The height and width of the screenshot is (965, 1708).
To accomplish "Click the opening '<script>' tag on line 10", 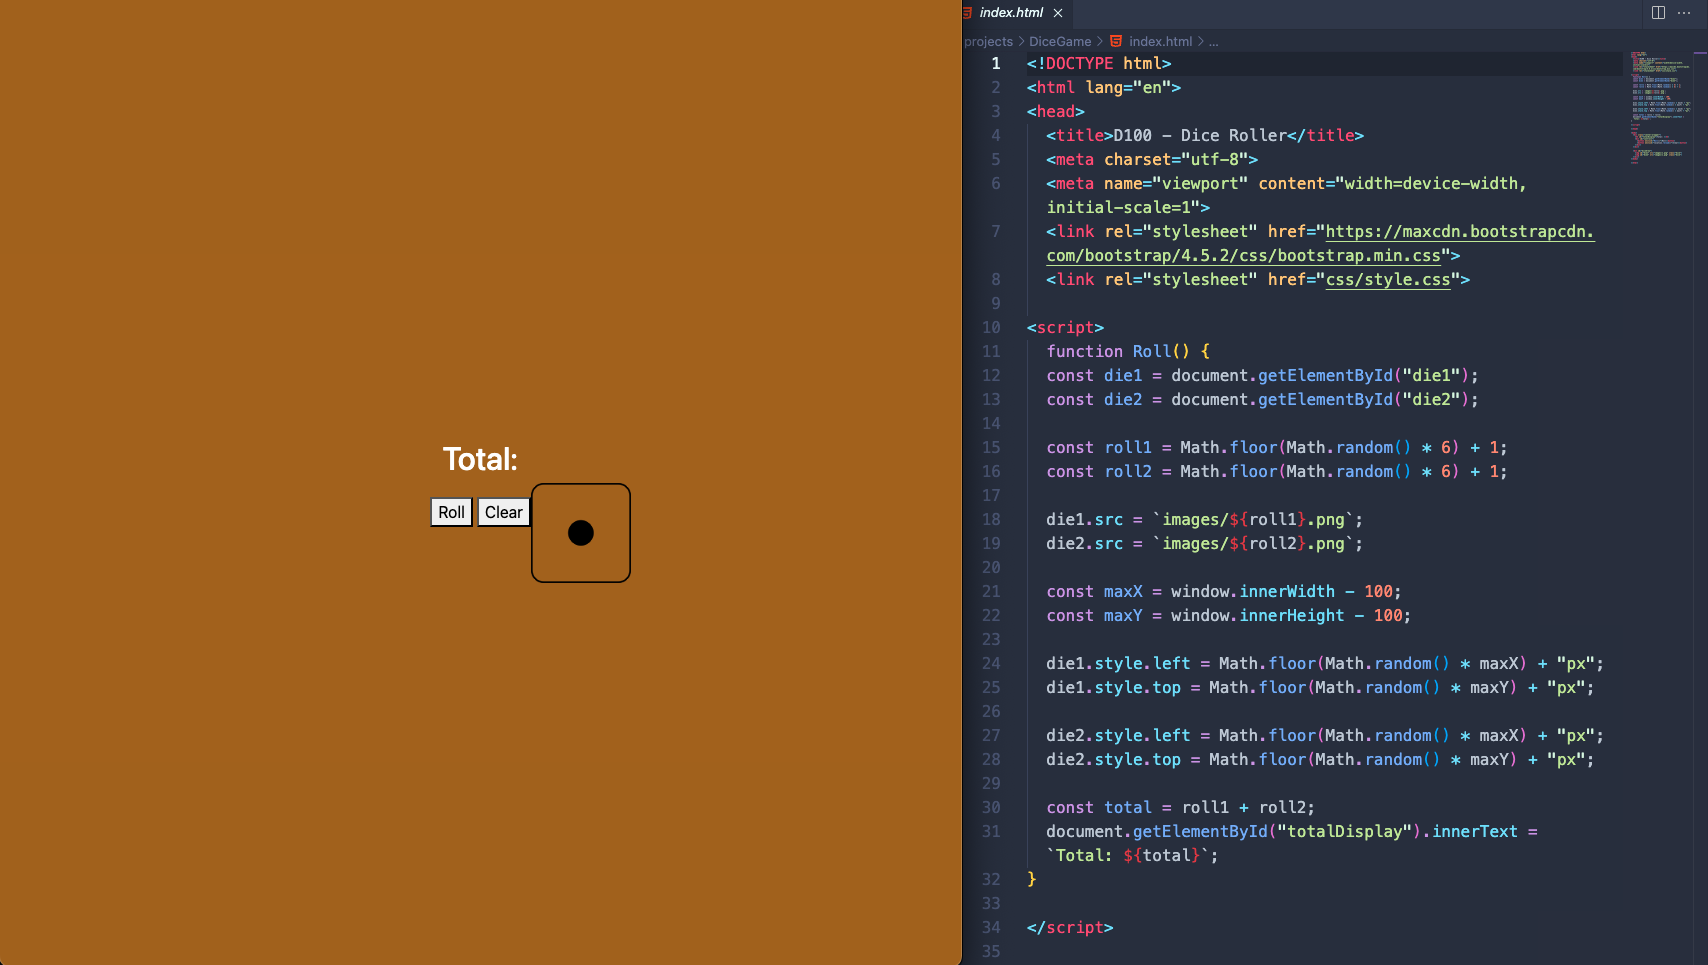I will coord(1065,327).
